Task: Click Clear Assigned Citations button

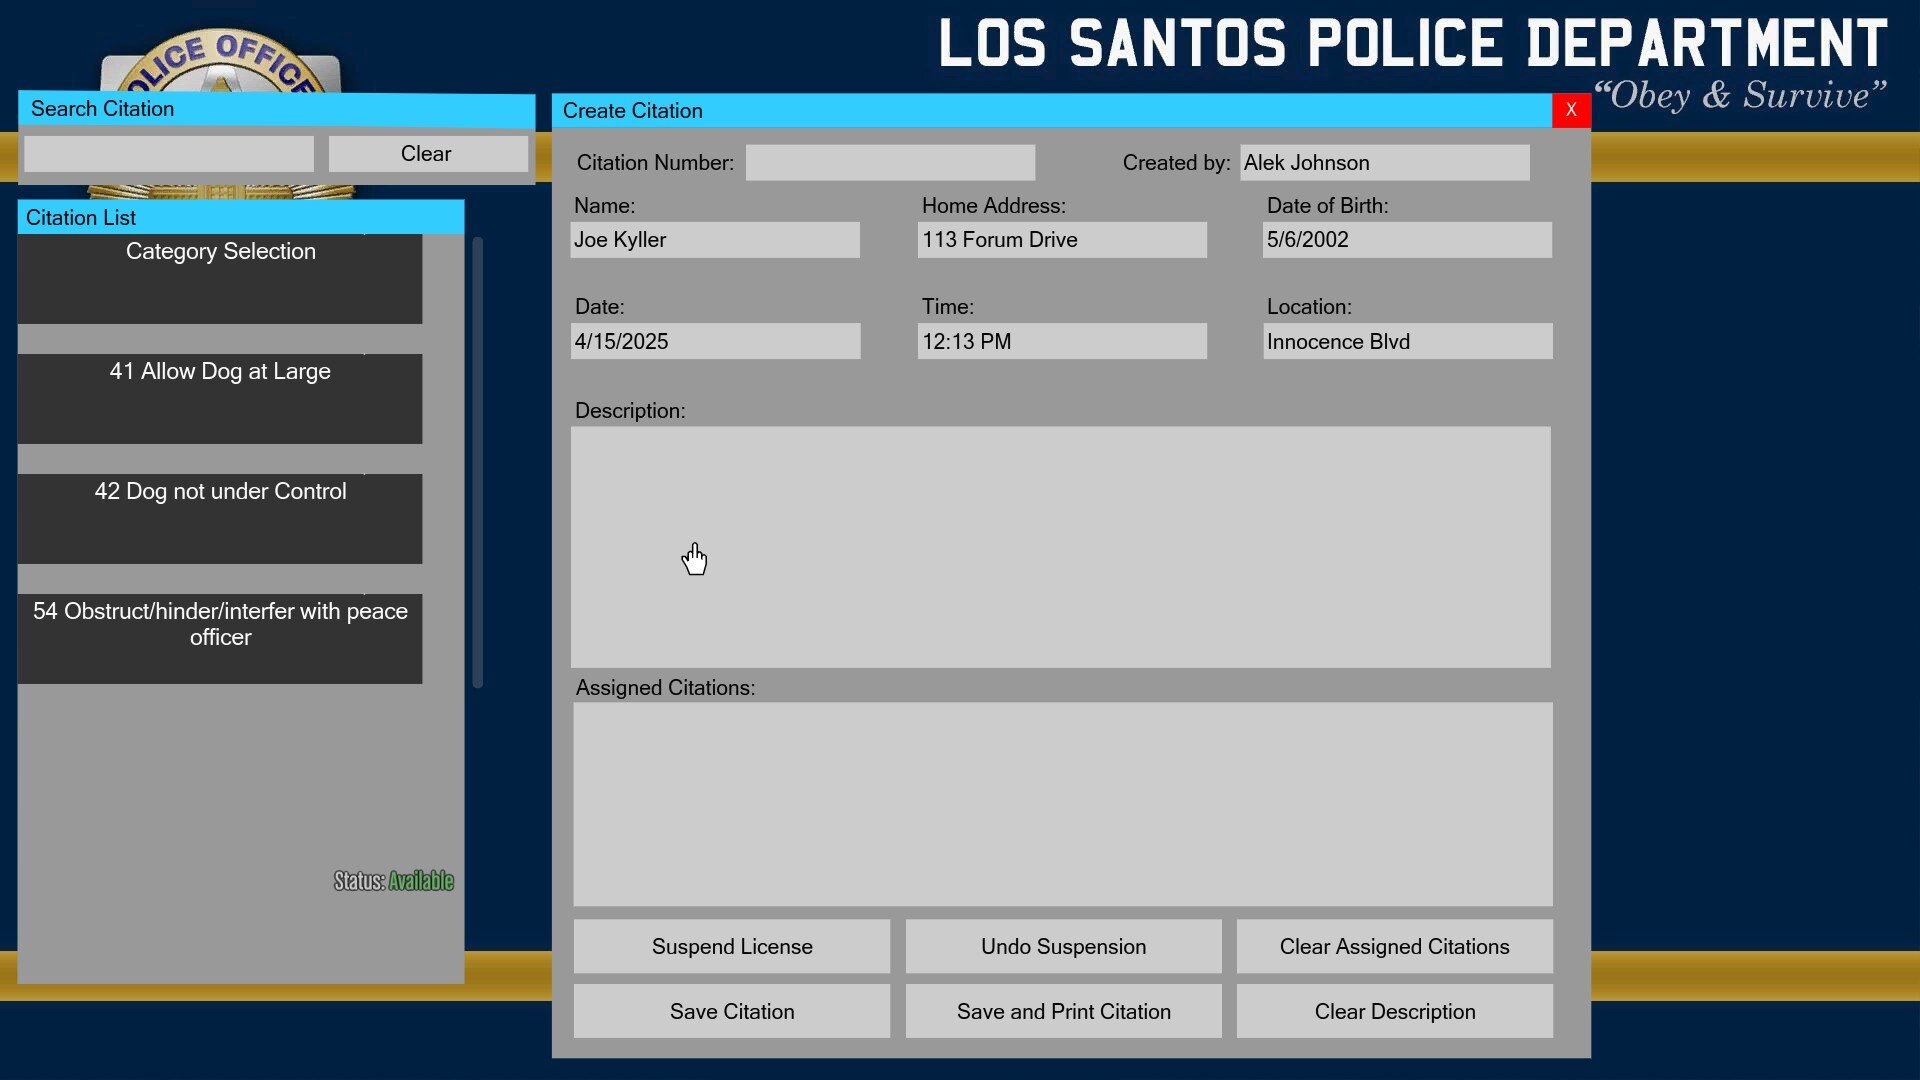Action: point(1394,947)
